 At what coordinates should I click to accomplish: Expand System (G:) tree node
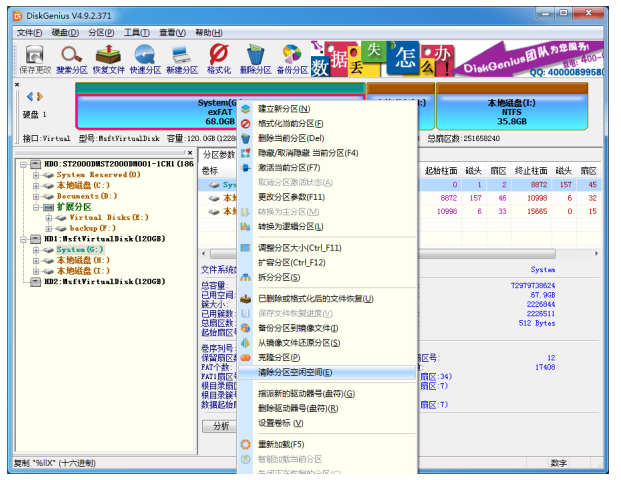tap(36, 250)
